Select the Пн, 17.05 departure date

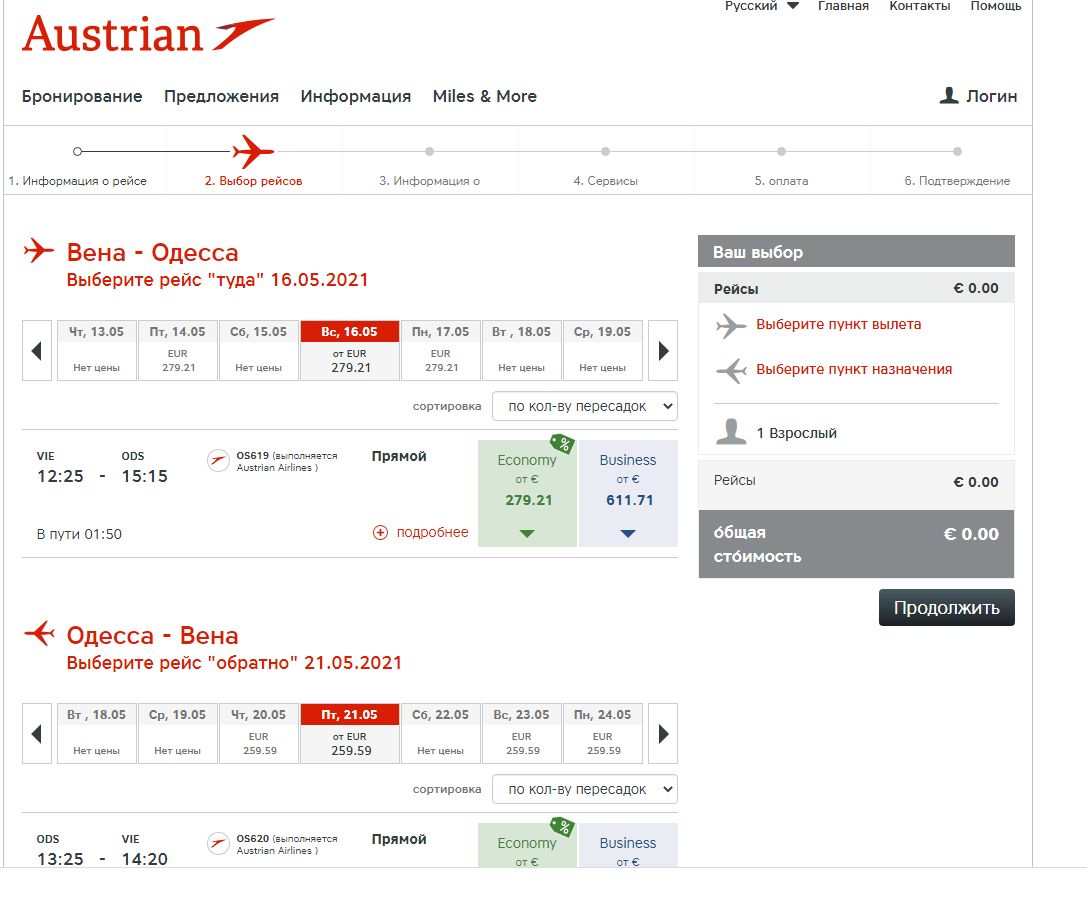click(441, 350)
